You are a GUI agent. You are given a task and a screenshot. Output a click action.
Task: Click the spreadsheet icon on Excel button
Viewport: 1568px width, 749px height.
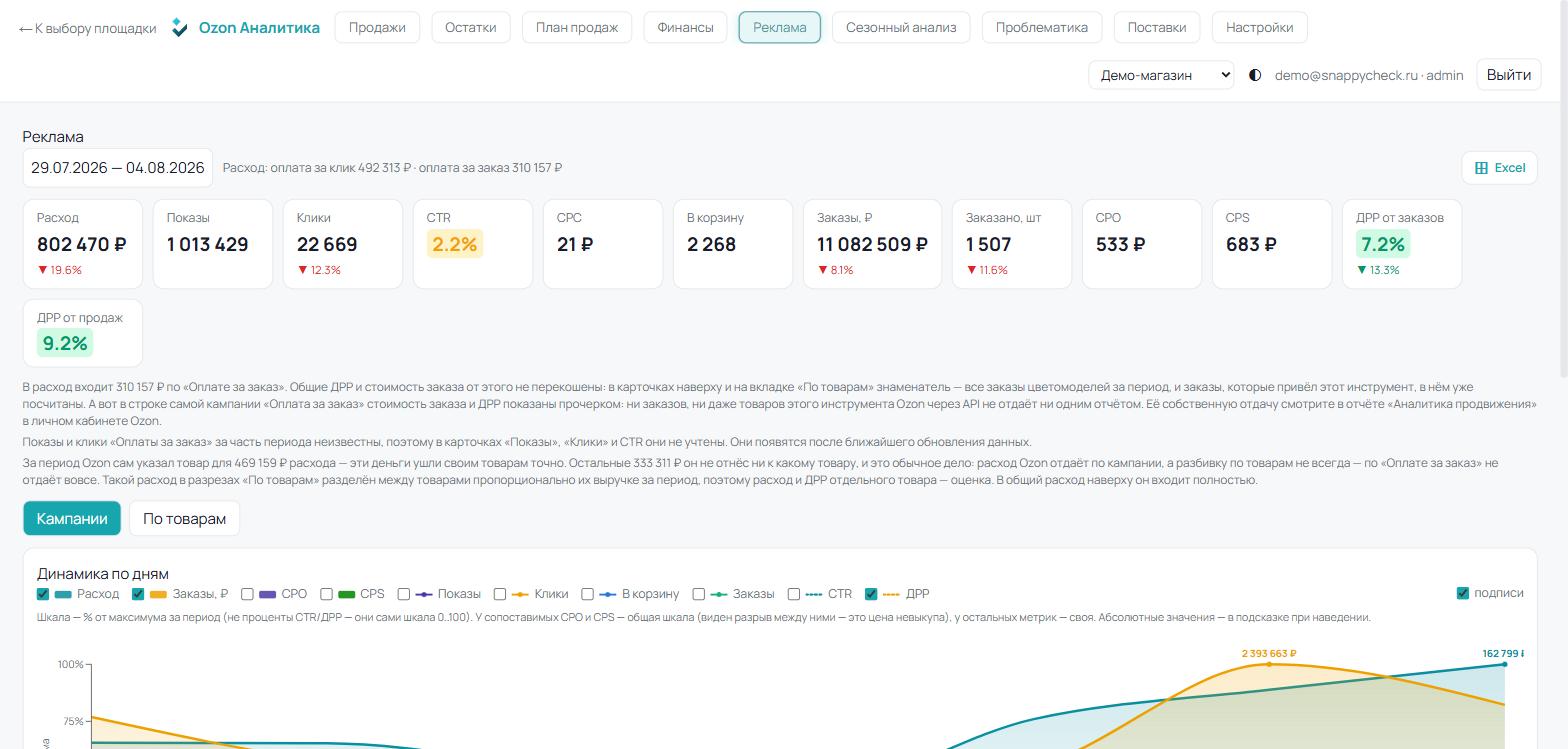point(1482,168)
